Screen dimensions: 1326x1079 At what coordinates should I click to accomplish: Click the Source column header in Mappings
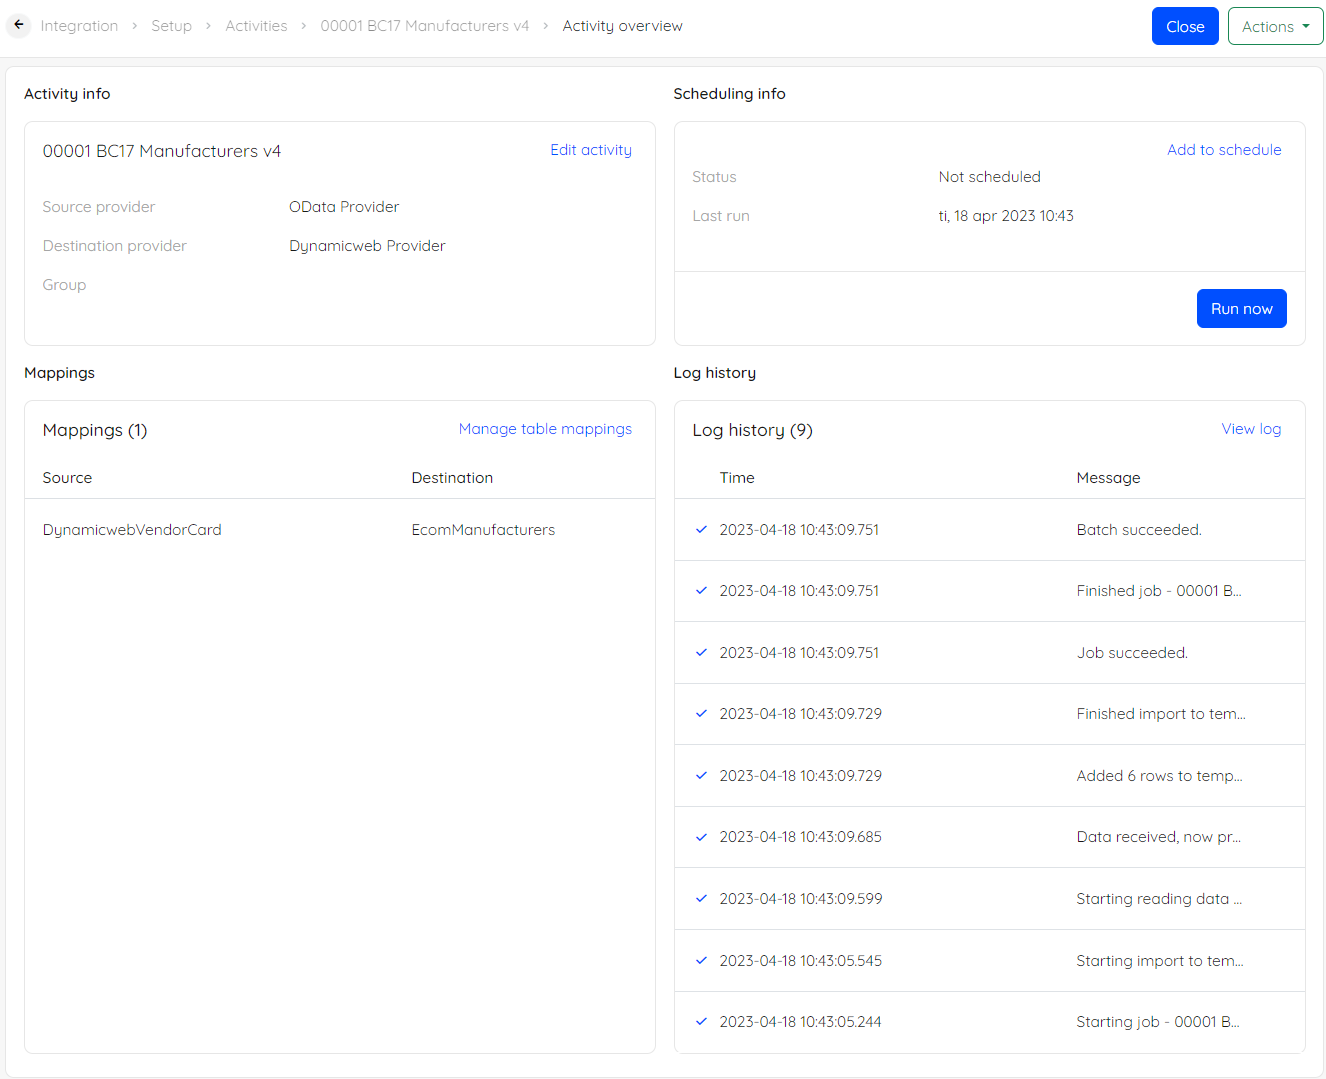(x=67, y=478)
